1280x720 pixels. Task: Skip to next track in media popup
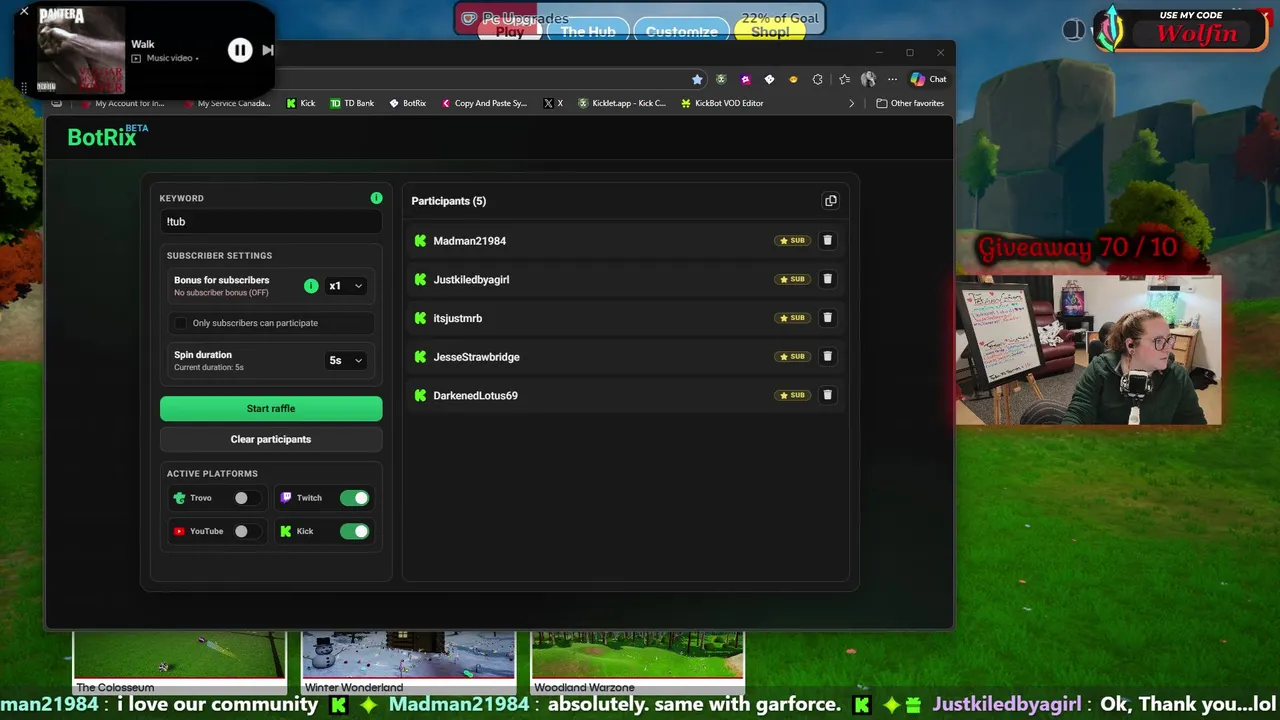click(x=267, y=50)
